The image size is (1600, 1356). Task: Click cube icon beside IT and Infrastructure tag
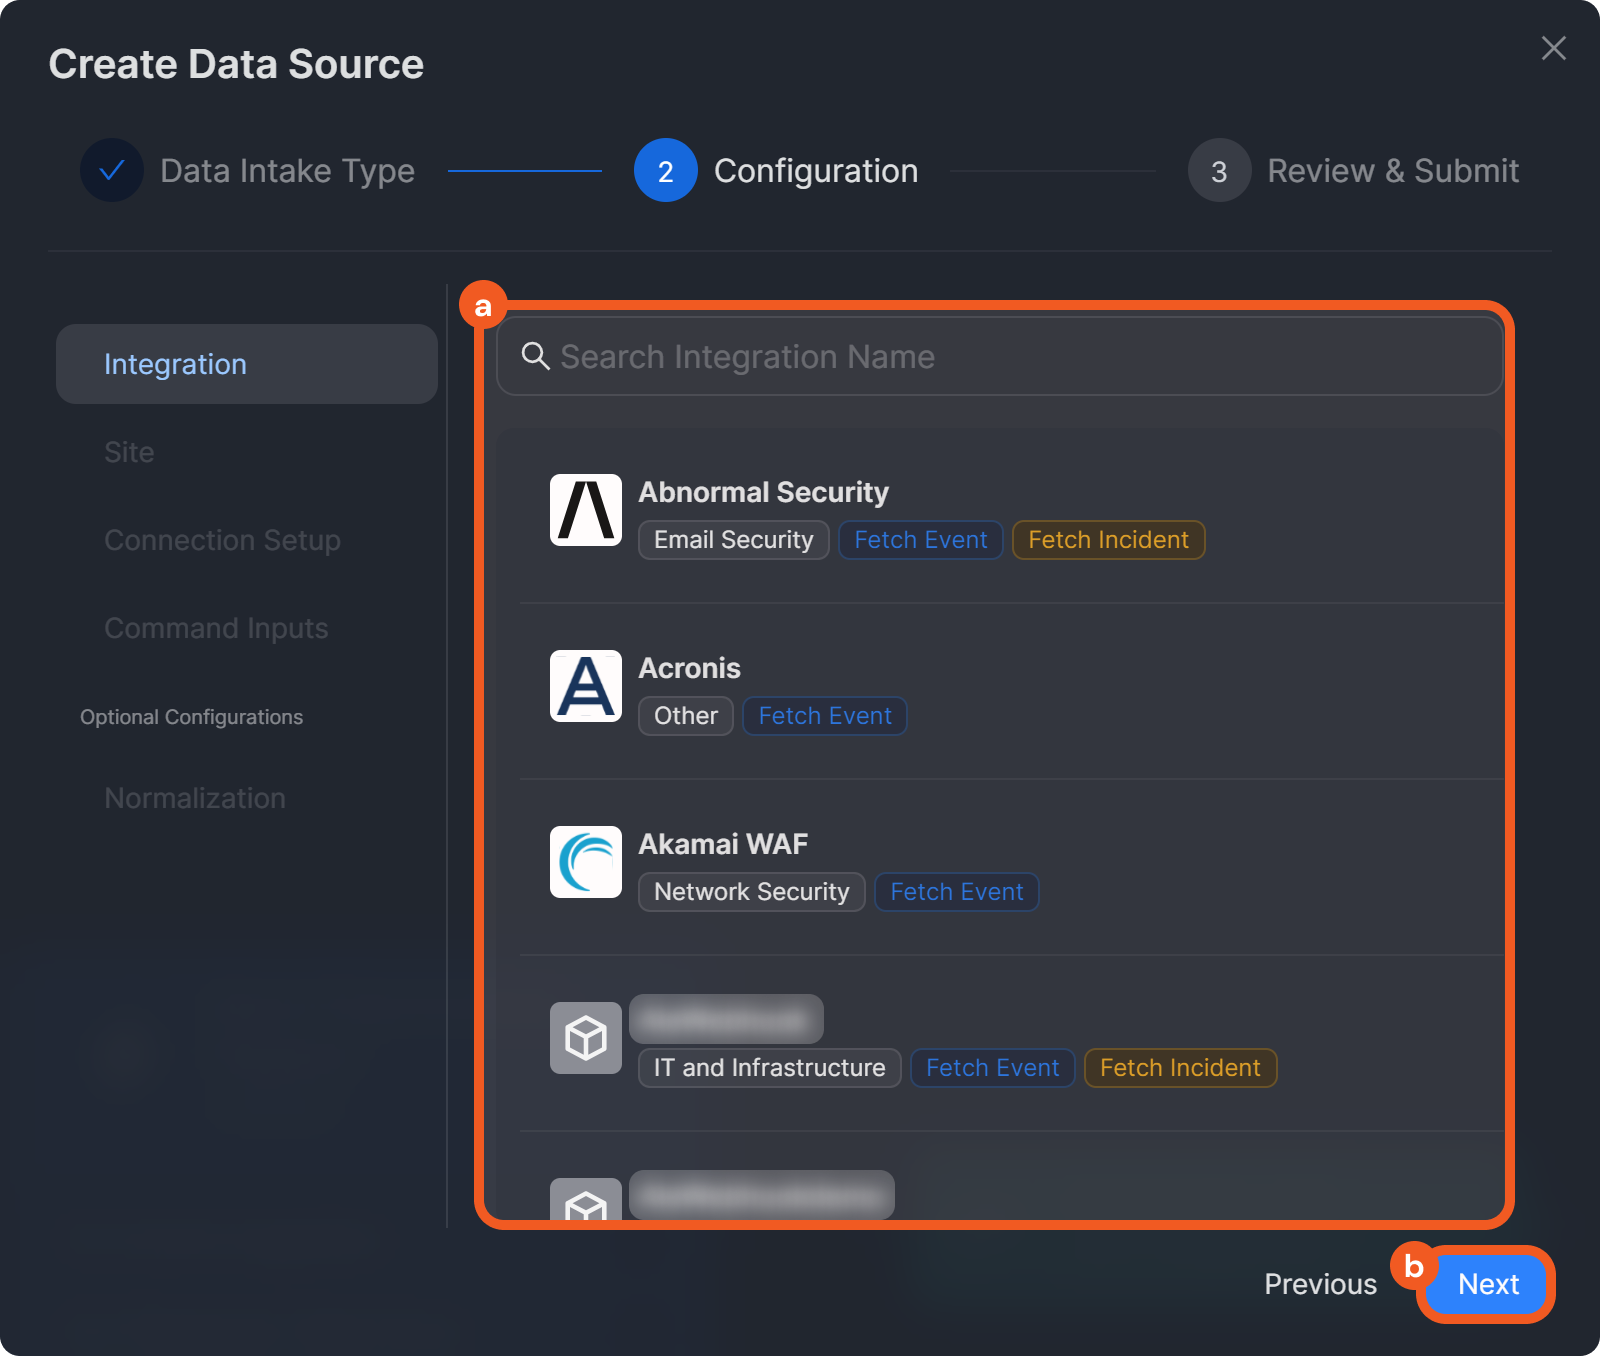tap(585, 1038)
